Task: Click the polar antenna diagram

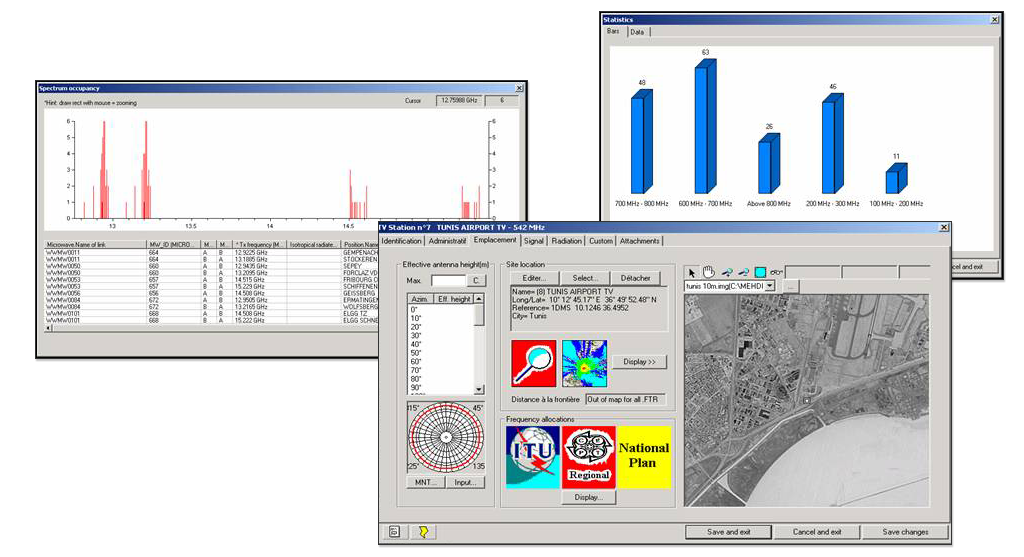Action: click(446, 438)
